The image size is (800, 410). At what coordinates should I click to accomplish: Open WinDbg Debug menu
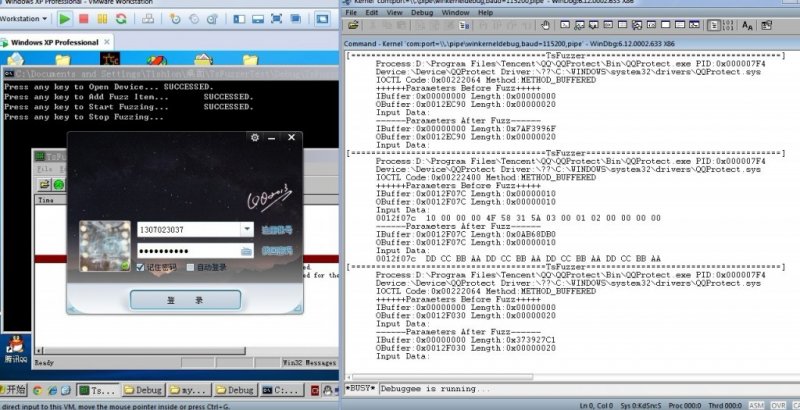pos(421,12)
